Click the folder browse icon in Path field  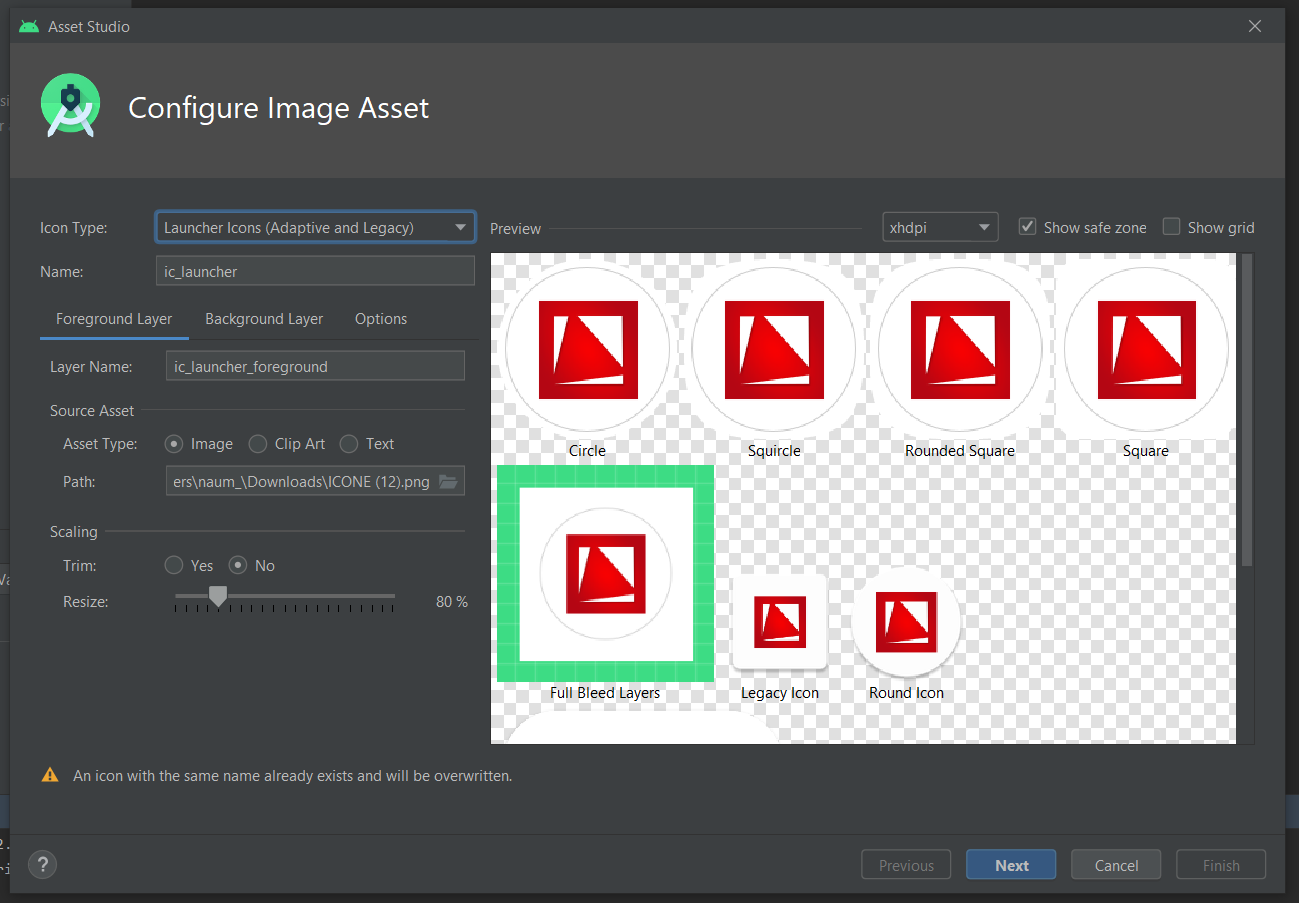pos(448,482)
